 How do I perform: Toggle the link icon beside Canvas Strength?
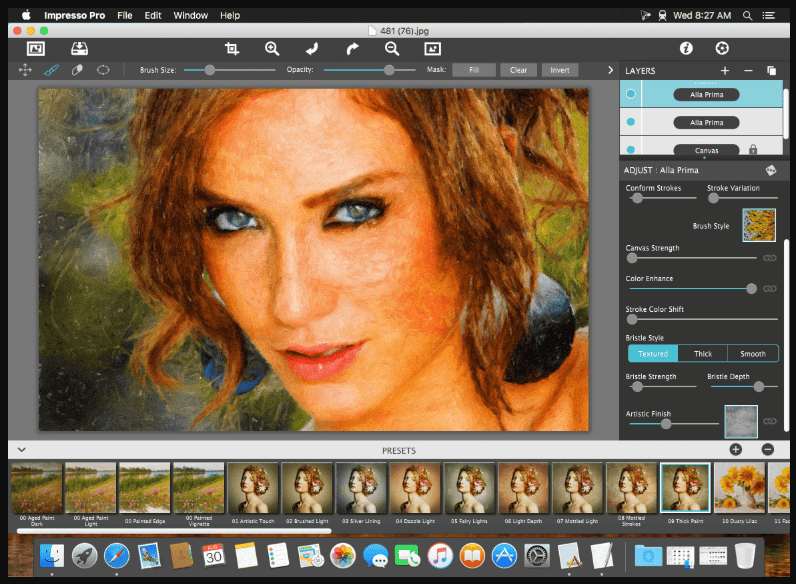pyautogui.click(x=770, y=258)
